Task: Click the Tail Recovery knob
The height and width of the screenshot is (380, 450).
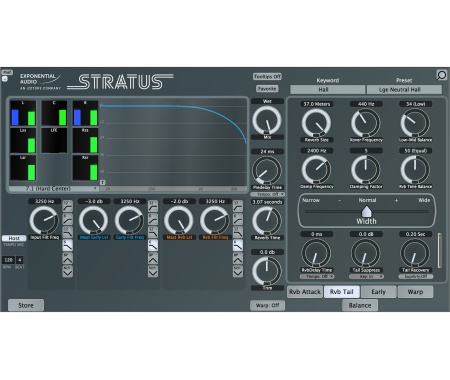Action: pyautogui.click(x=415, y=253)
